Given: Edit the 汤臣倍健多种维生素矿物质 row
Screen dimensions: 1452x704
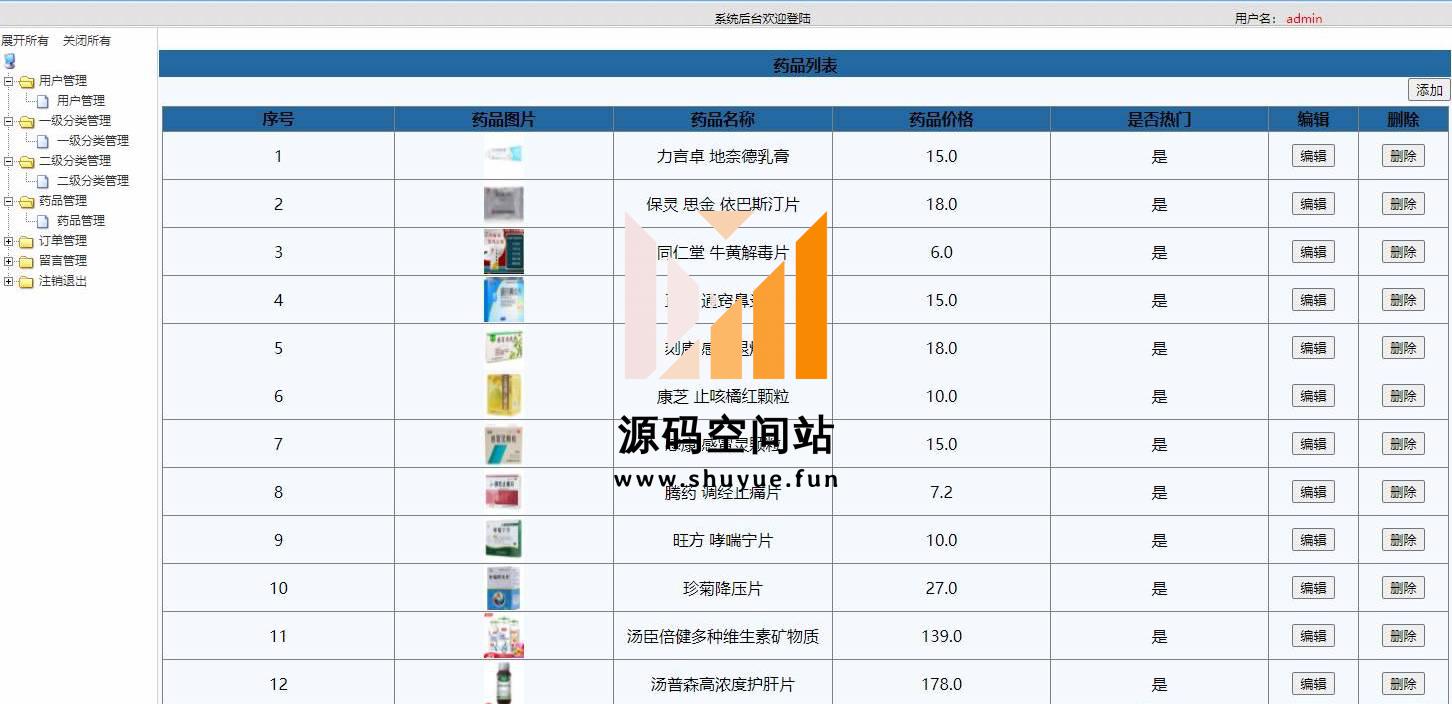Looking at the screenshot, I should click(1313, 636).
